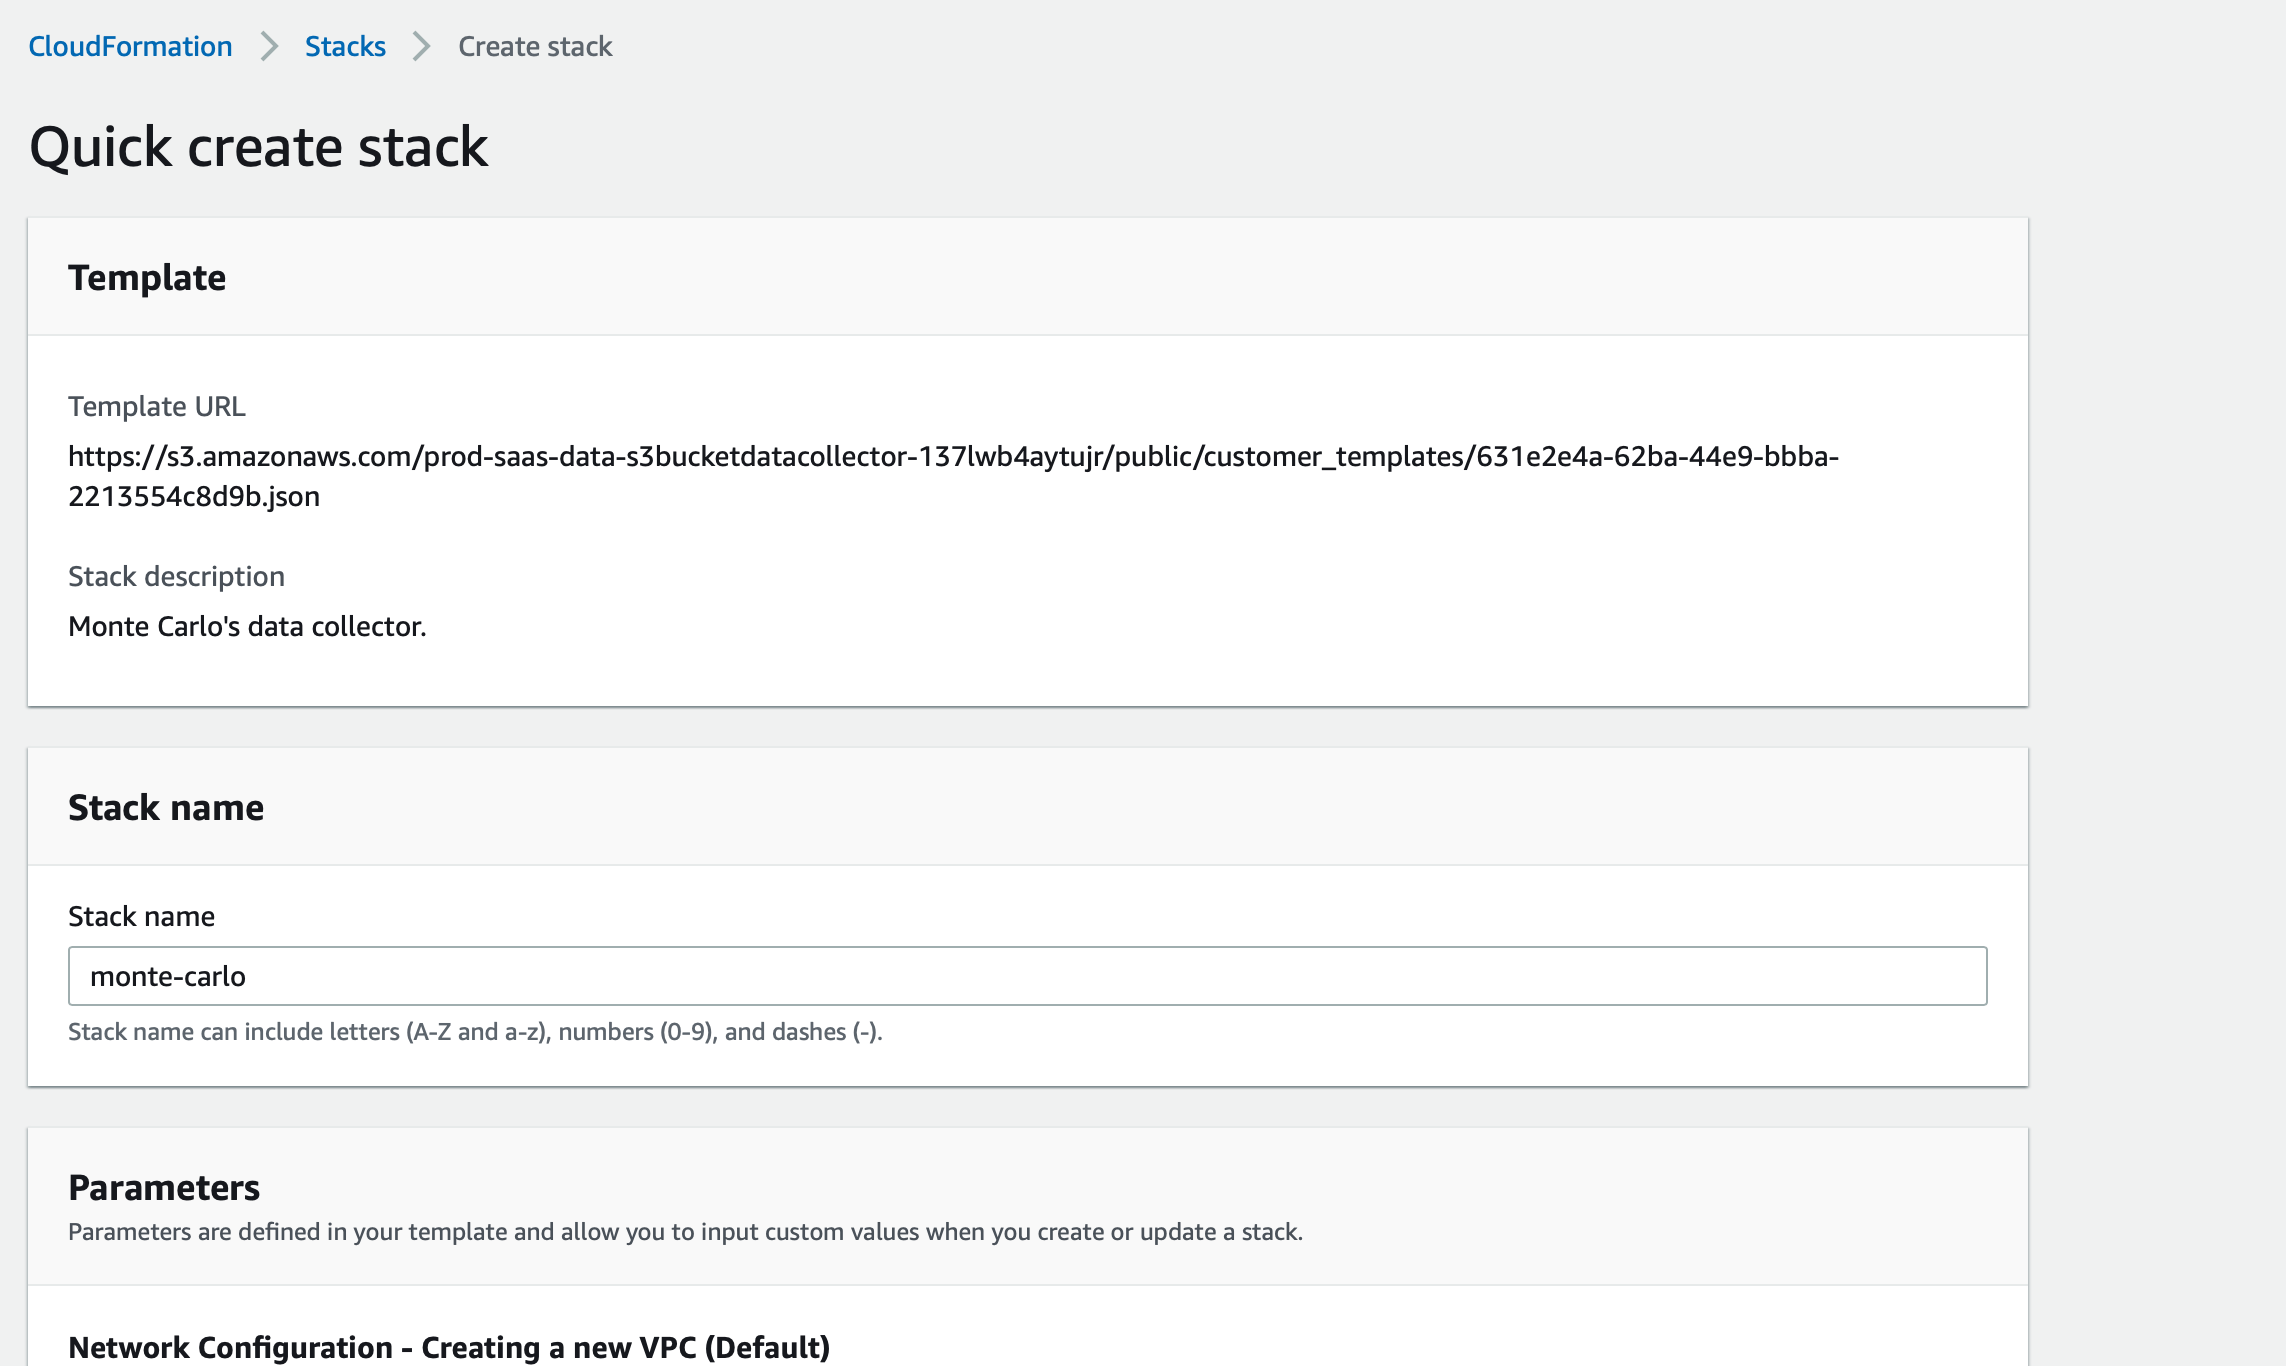Go to the Stacks breadcrumb link
Viewport: 2286px width, 1366px height.
point(345,46)
